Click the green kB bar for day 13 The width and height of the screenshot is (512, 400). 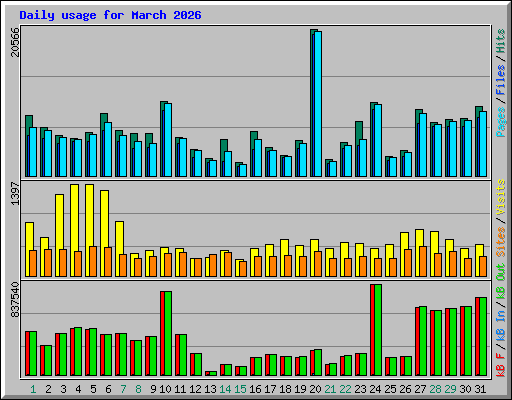(x=213, y=374)
